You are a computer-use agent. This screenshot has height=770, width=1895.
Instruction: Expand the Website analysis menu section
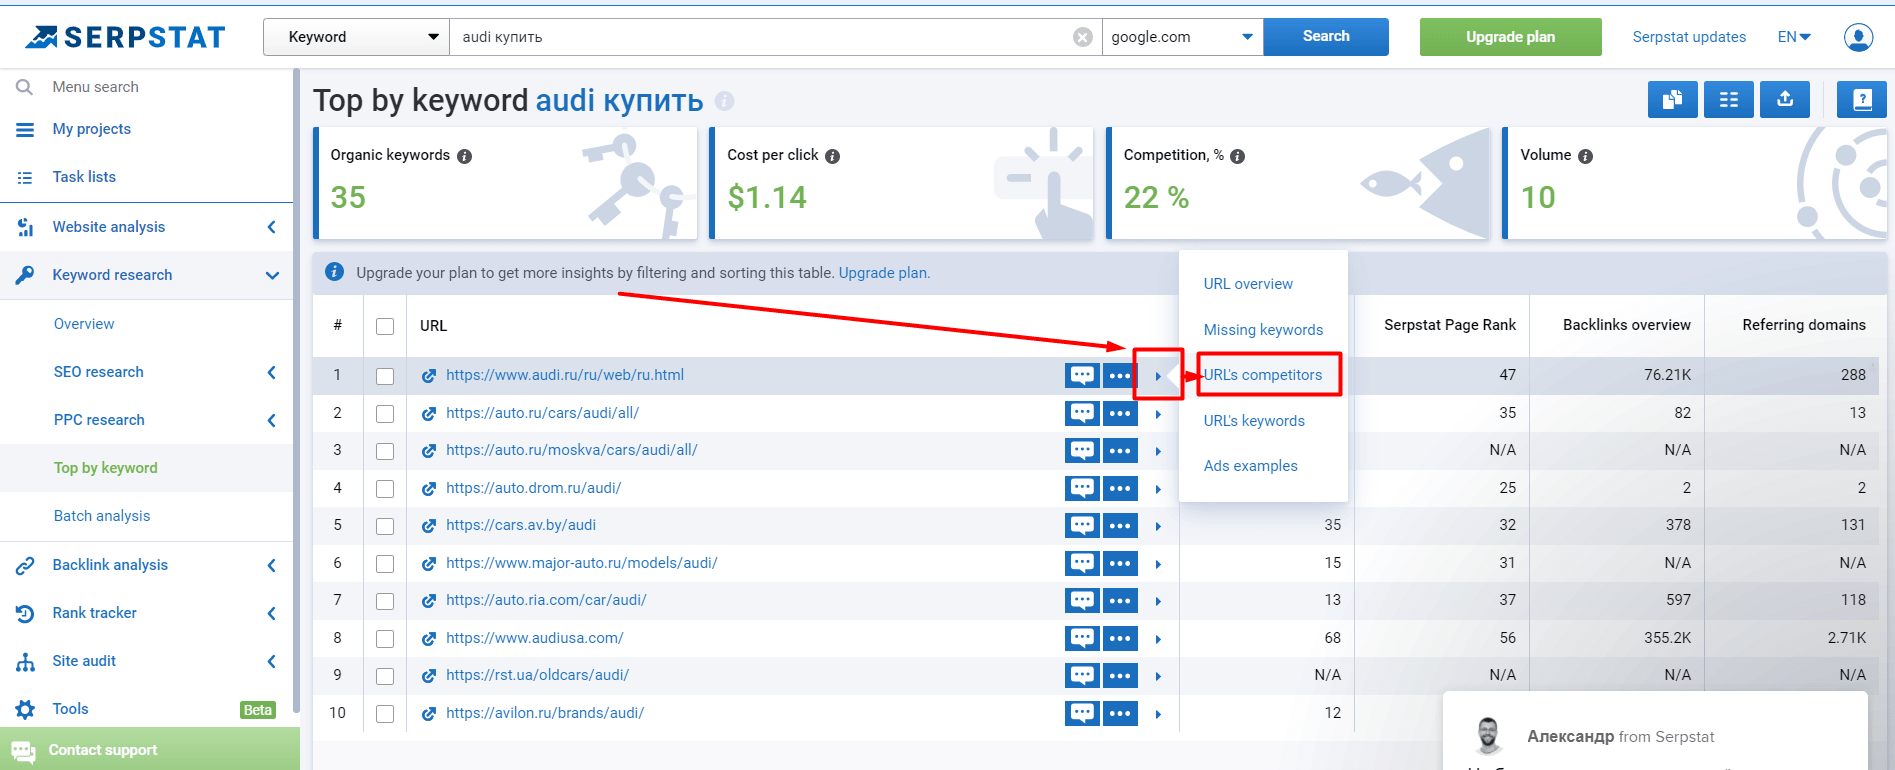pyautogui.click(x=271, y=227)
